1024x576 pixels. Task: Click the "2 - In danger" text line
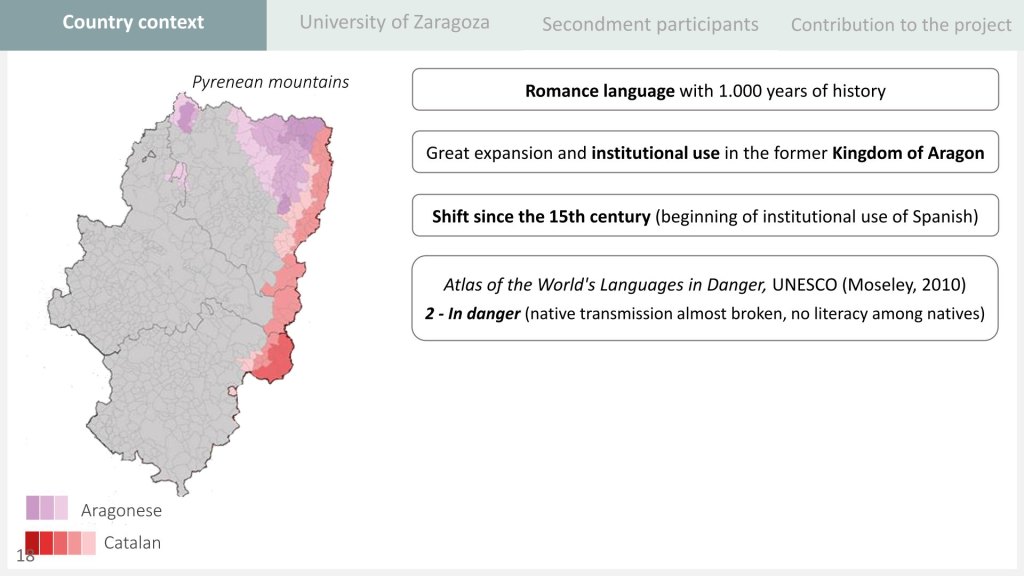[x=704, y=314]
